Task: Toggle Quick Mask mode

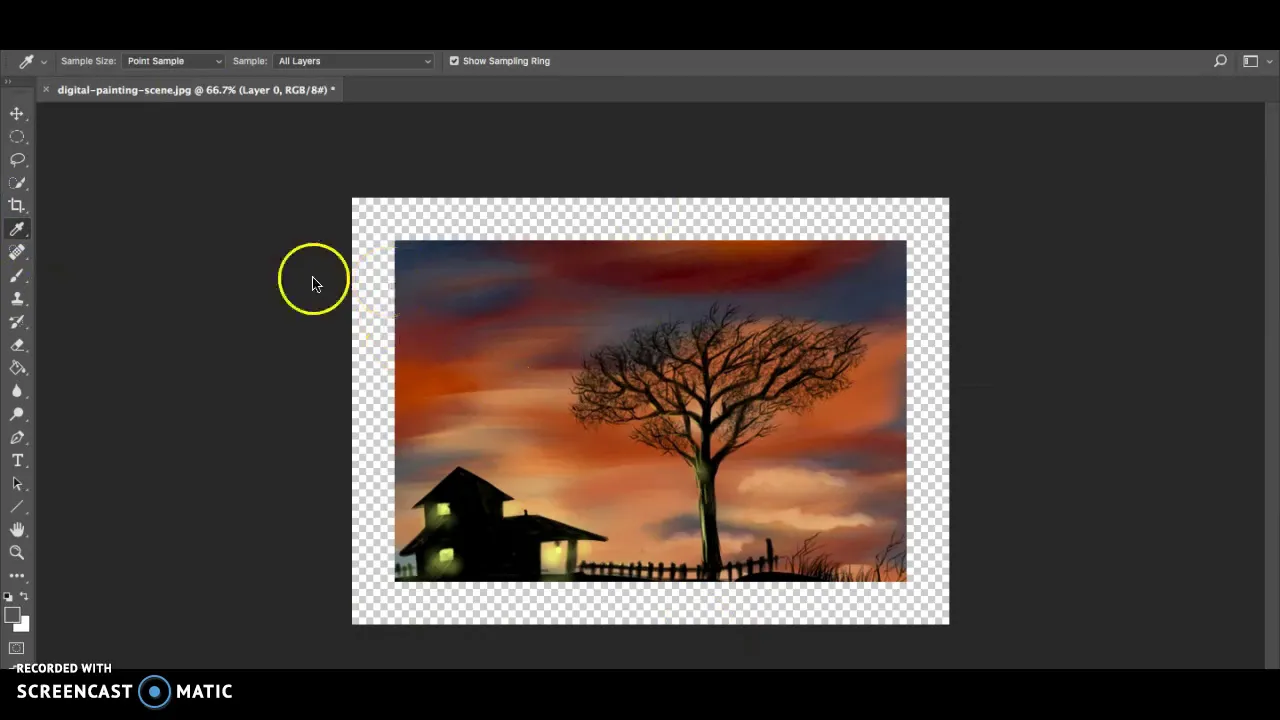Action: click(17, 649)
